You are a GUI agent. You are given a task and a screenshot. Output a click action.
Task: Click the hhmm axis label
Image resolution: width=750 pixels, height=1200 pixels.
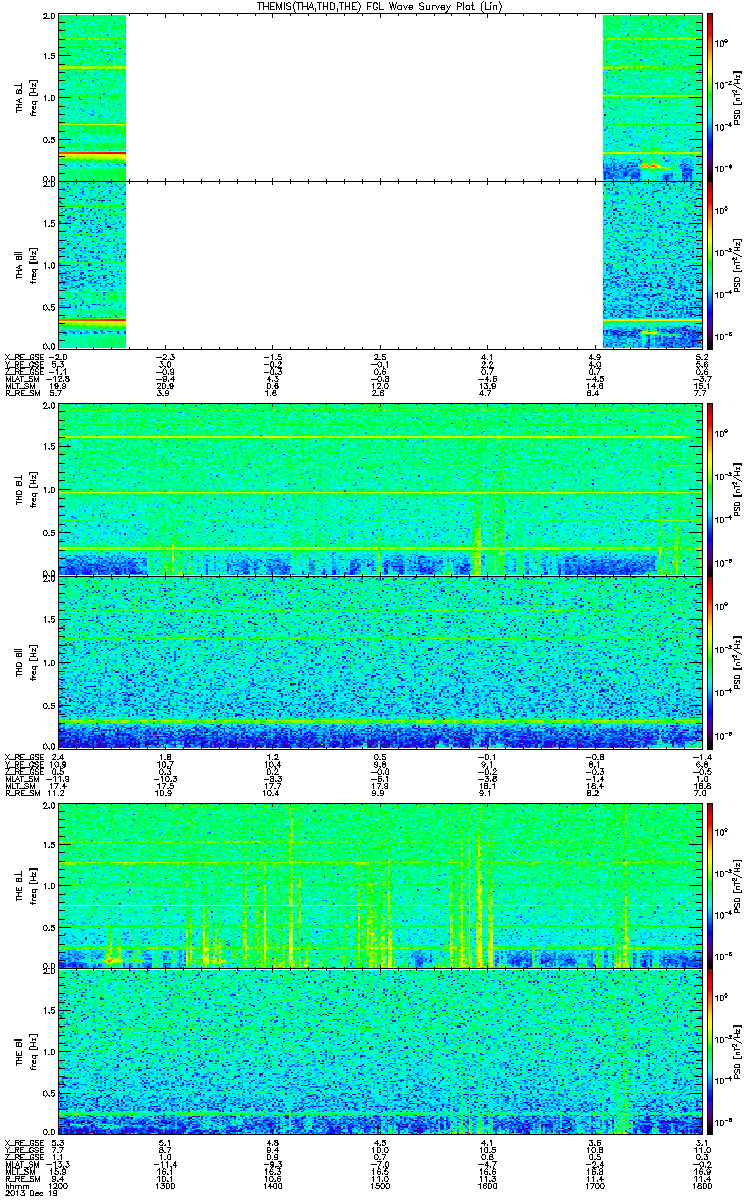(16, 1185)
